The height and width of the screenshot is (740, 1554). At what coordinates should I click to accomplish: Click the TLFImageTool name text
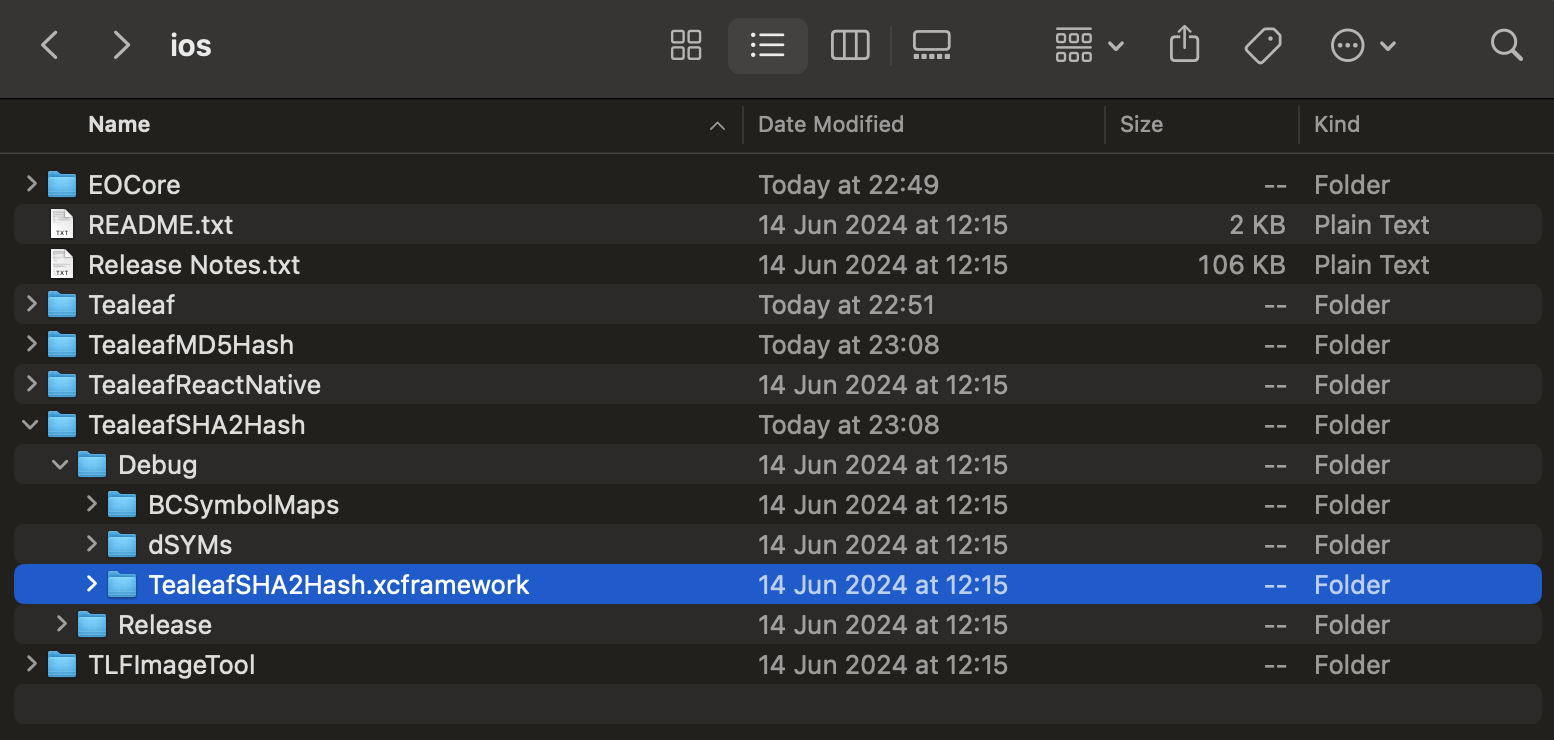click(x=172, y=665)
